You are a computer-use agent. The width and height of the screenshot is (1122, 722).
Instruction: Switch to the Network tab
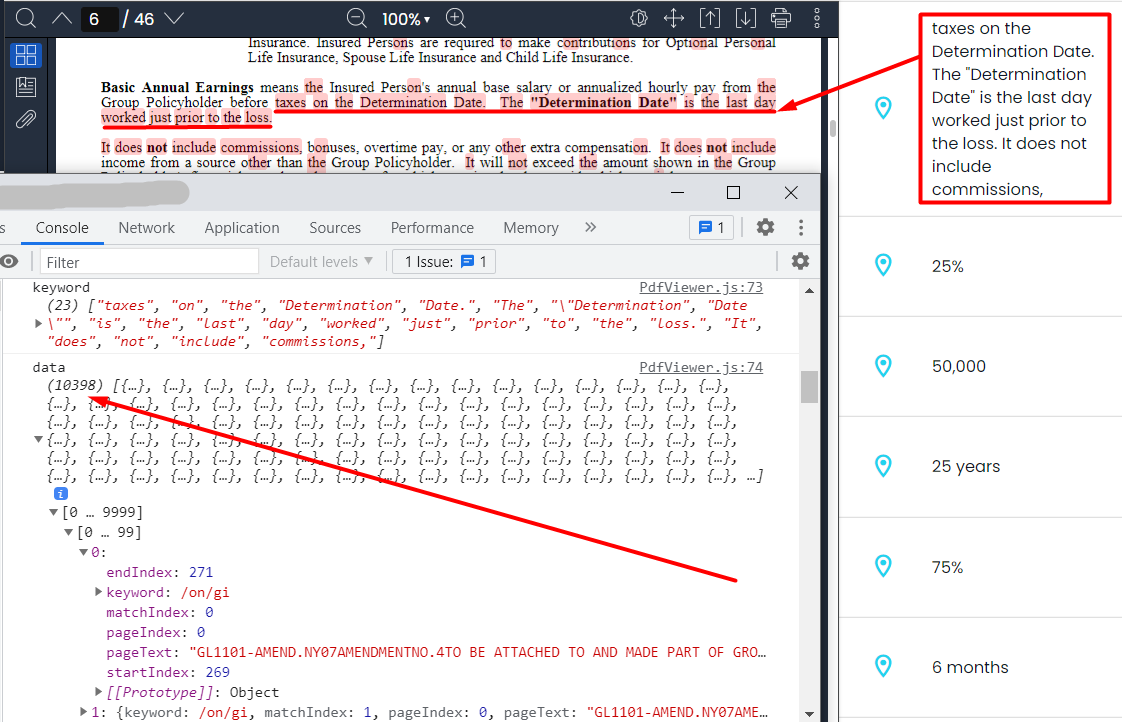146,228
